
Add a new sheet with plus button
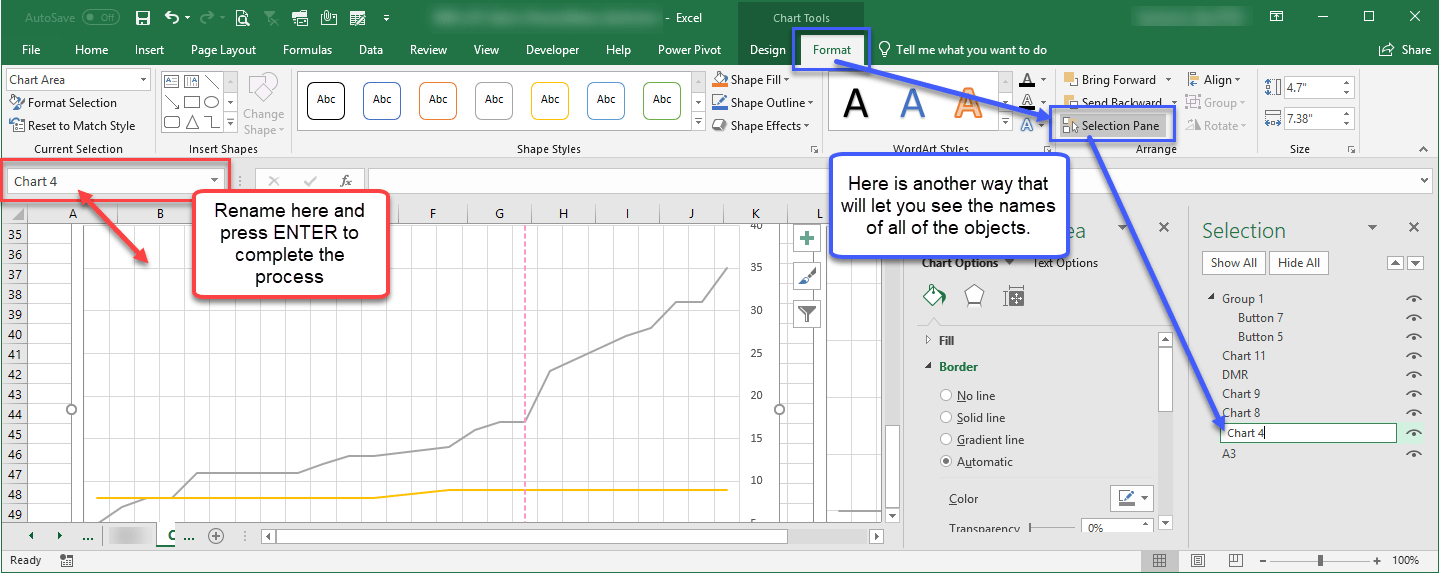[x=215, y=536]
